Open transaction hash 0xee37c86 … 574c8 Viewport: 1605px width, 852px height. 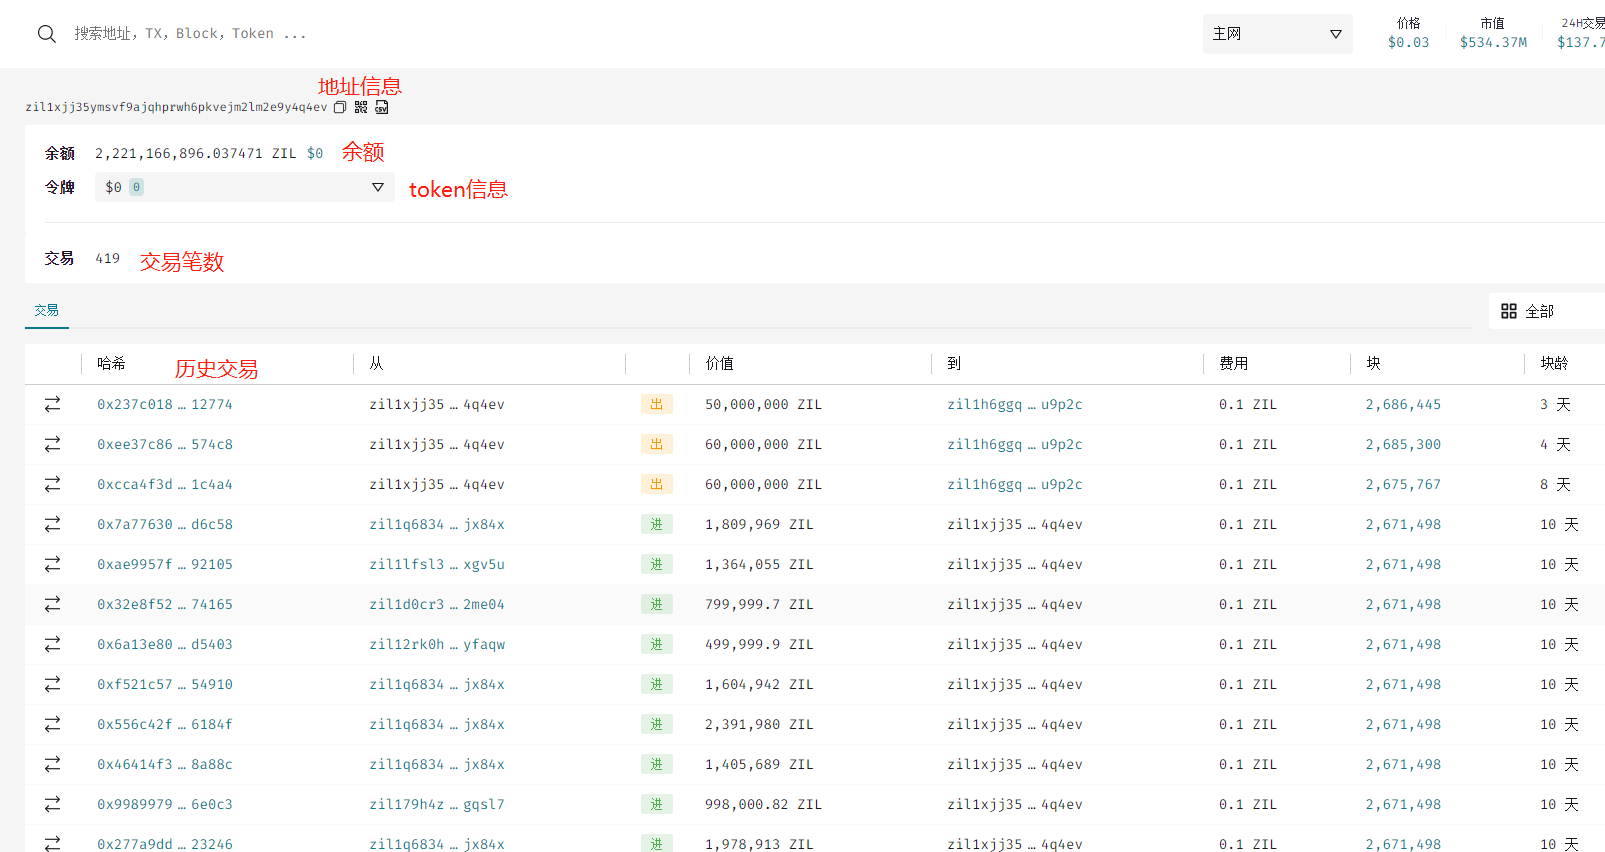(x=164, y=444)
